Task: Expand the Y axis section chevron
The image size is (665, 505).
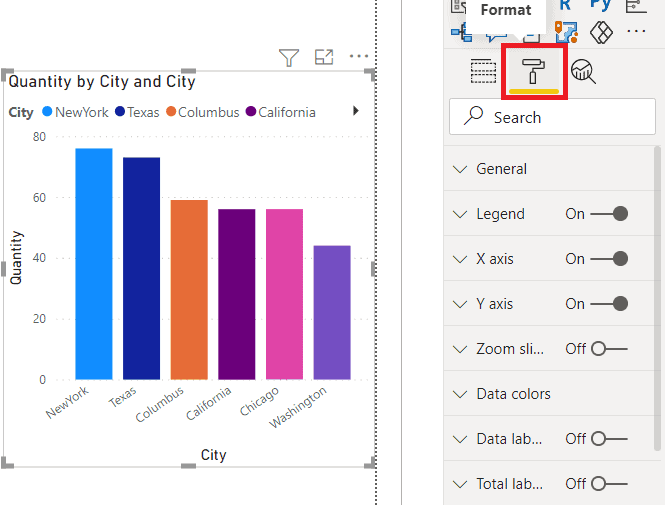Action: 460,304
